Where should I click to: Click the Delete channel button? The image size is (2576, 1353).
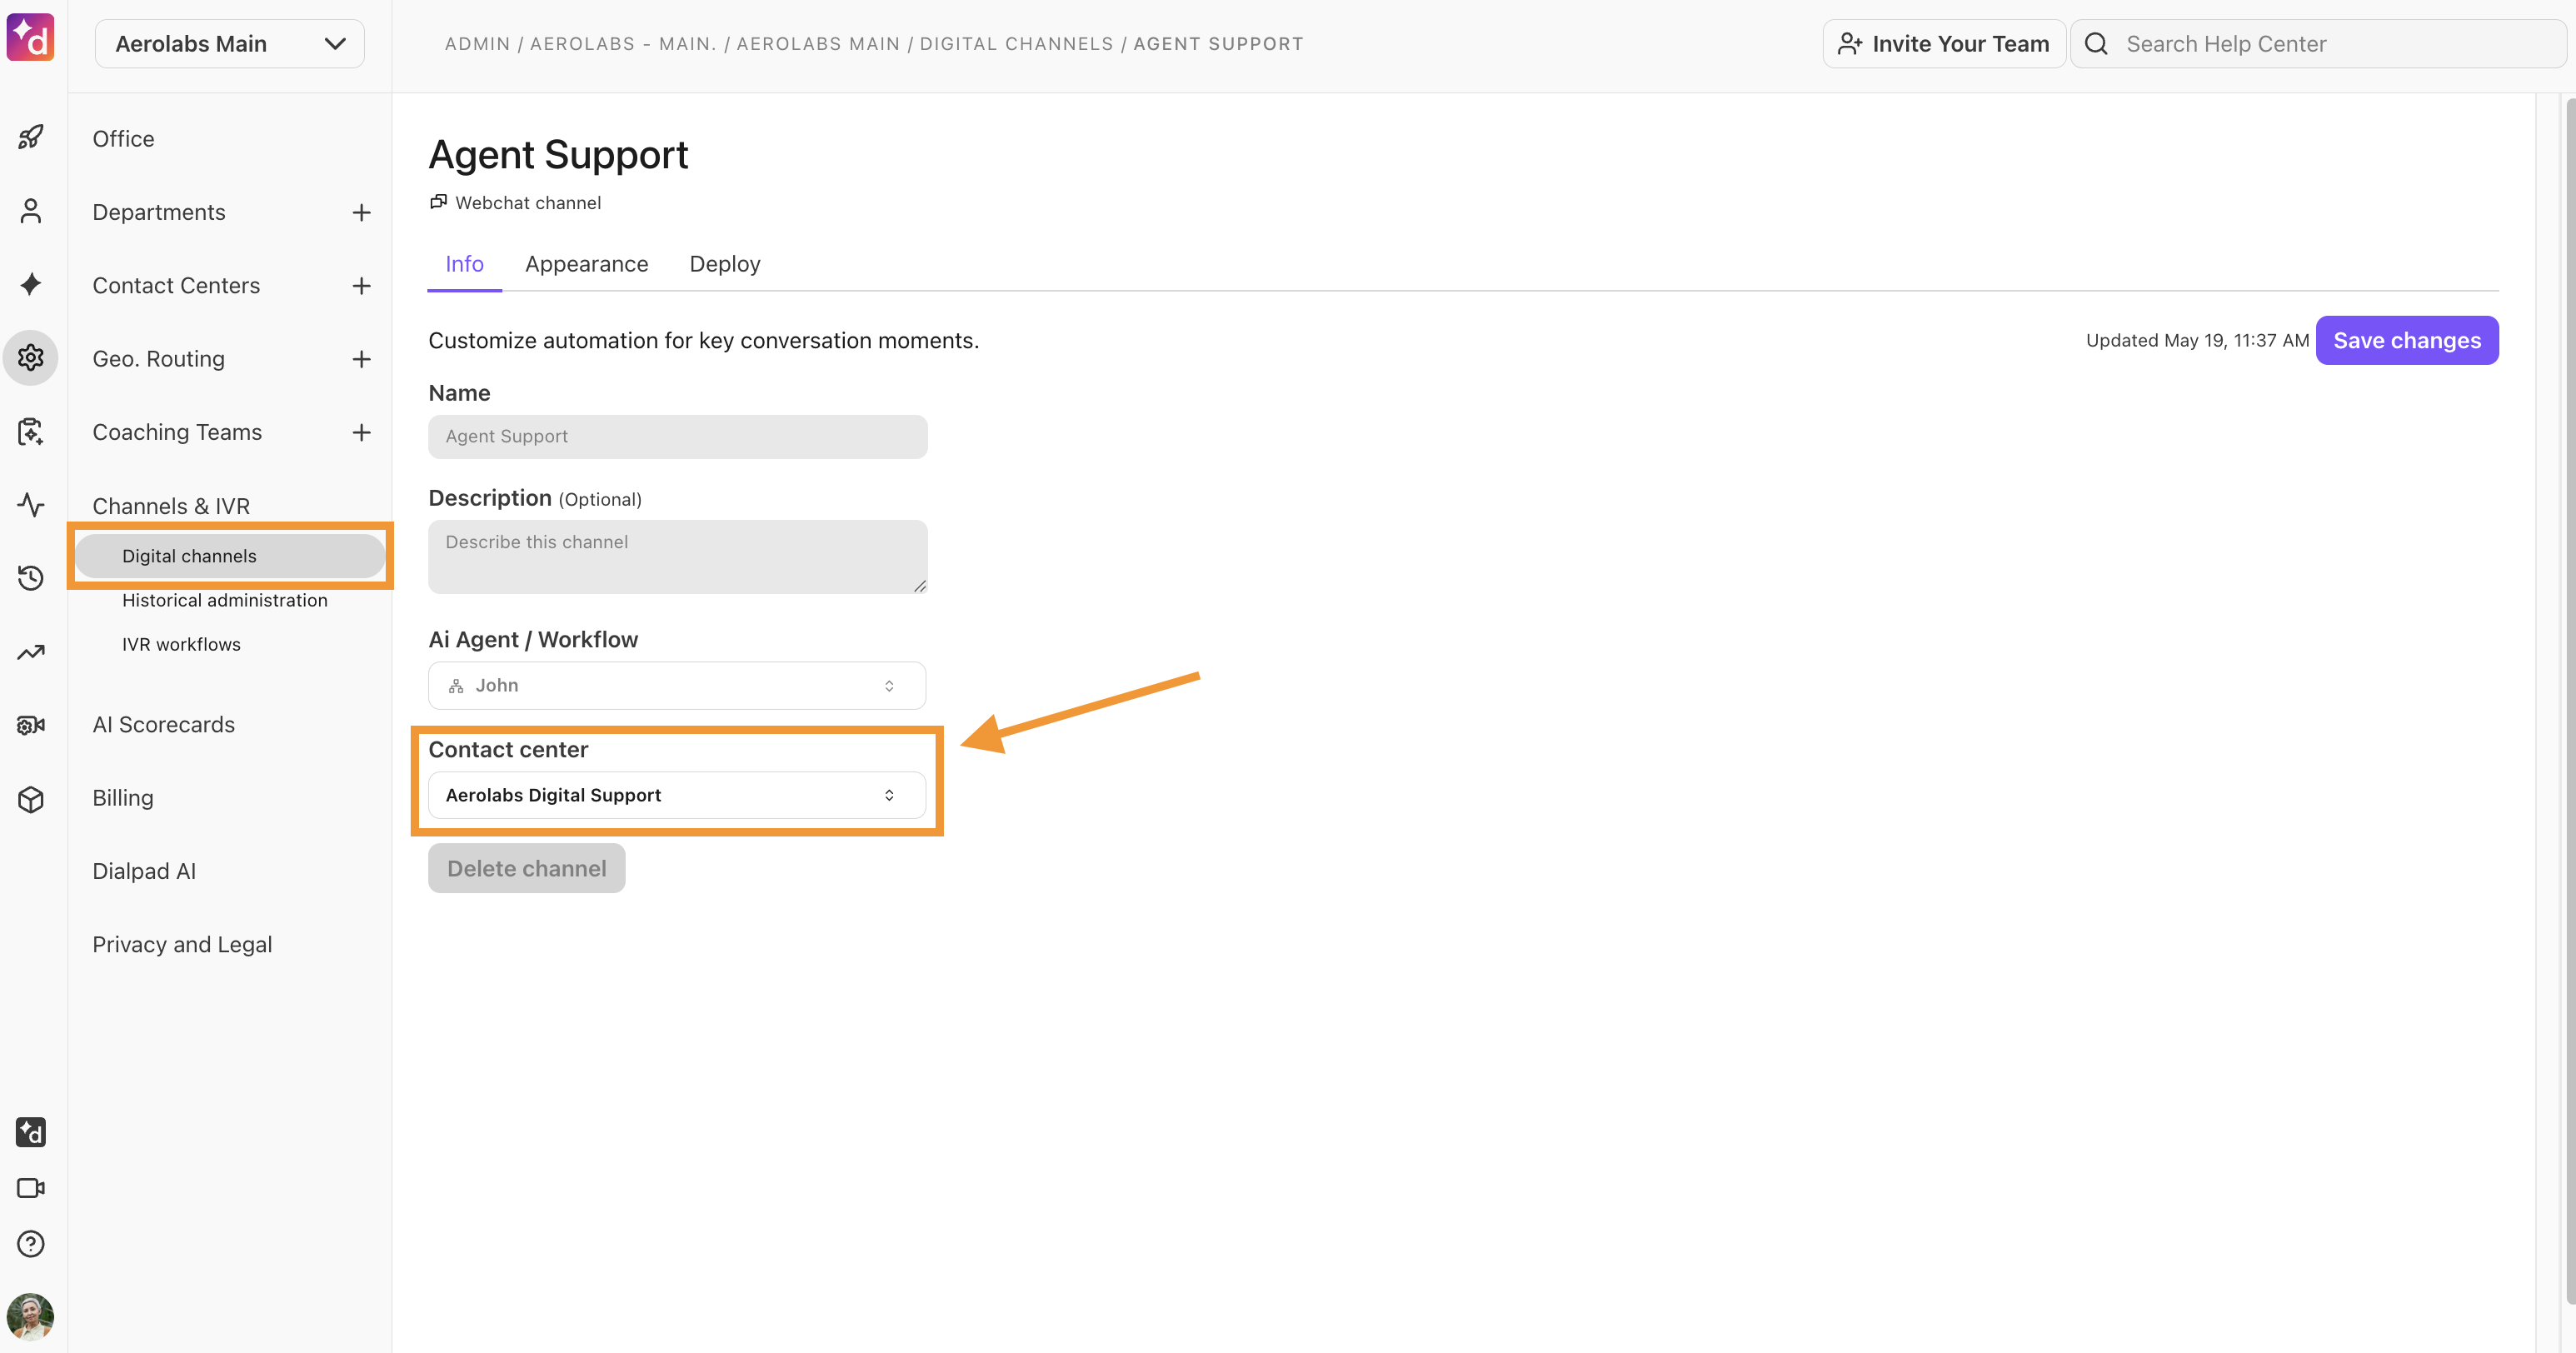click(527, 868)
